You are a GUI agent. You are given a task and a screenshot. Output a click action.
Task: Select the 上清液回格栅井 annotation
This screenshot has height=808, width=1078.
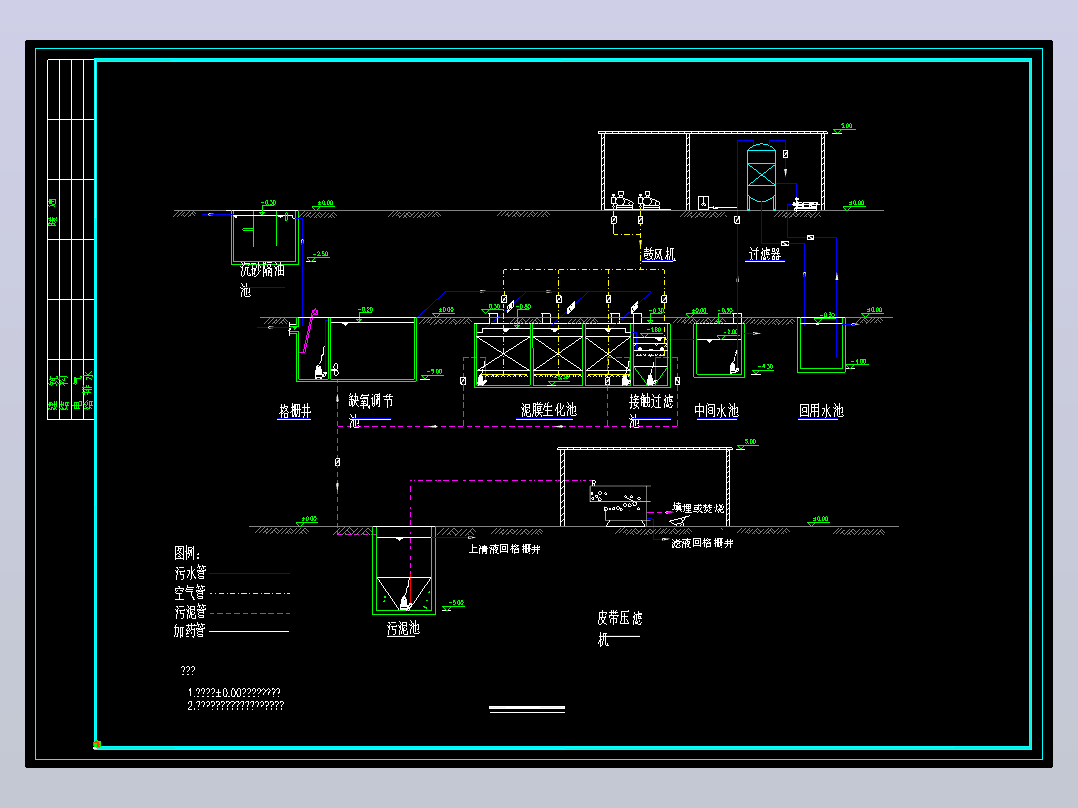(x=505, y=549)
